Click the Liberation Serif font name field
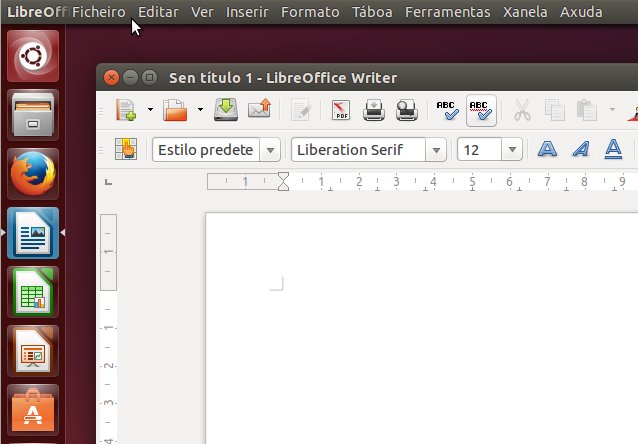 tap(358, 150)
